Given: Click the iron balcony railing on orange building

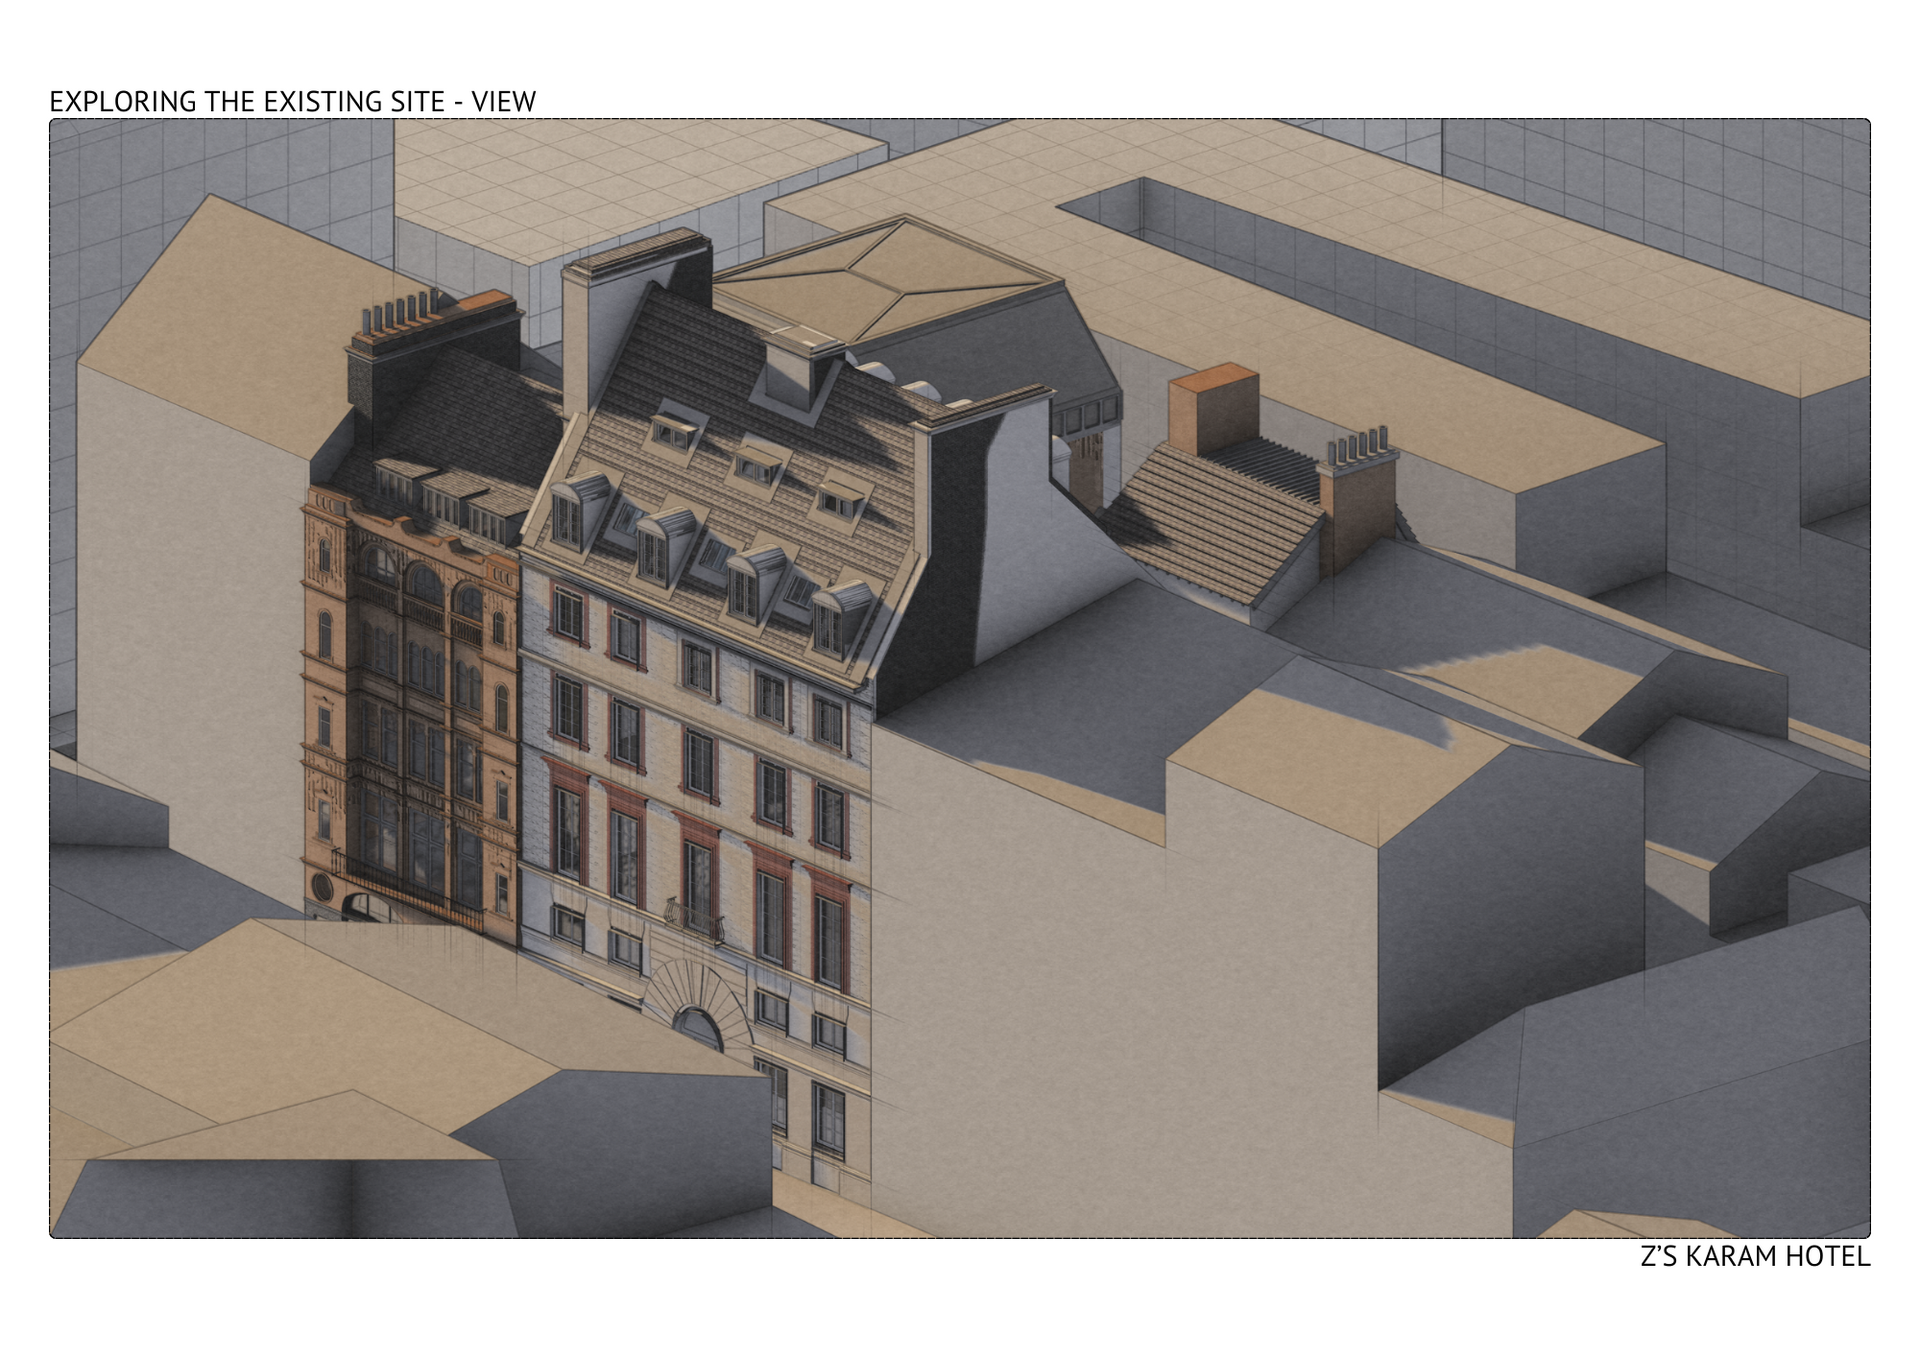Looking at the screenshot, I should (405, 892).
